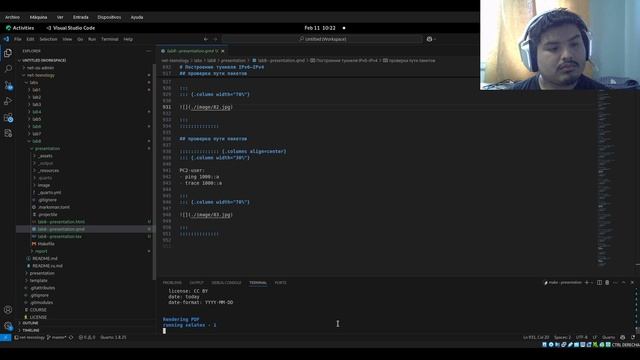Open the File menu
This screenshot has width=640, height=360.
[x=18, y=39]
